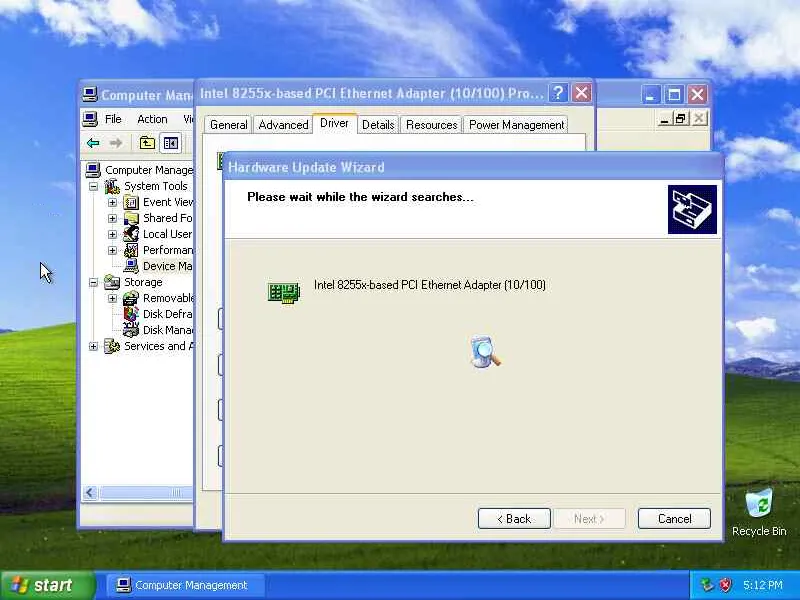This screenshot has height=600, width=800.
Task: Click the Event Viewer icon
Action: tap(131, 203)
